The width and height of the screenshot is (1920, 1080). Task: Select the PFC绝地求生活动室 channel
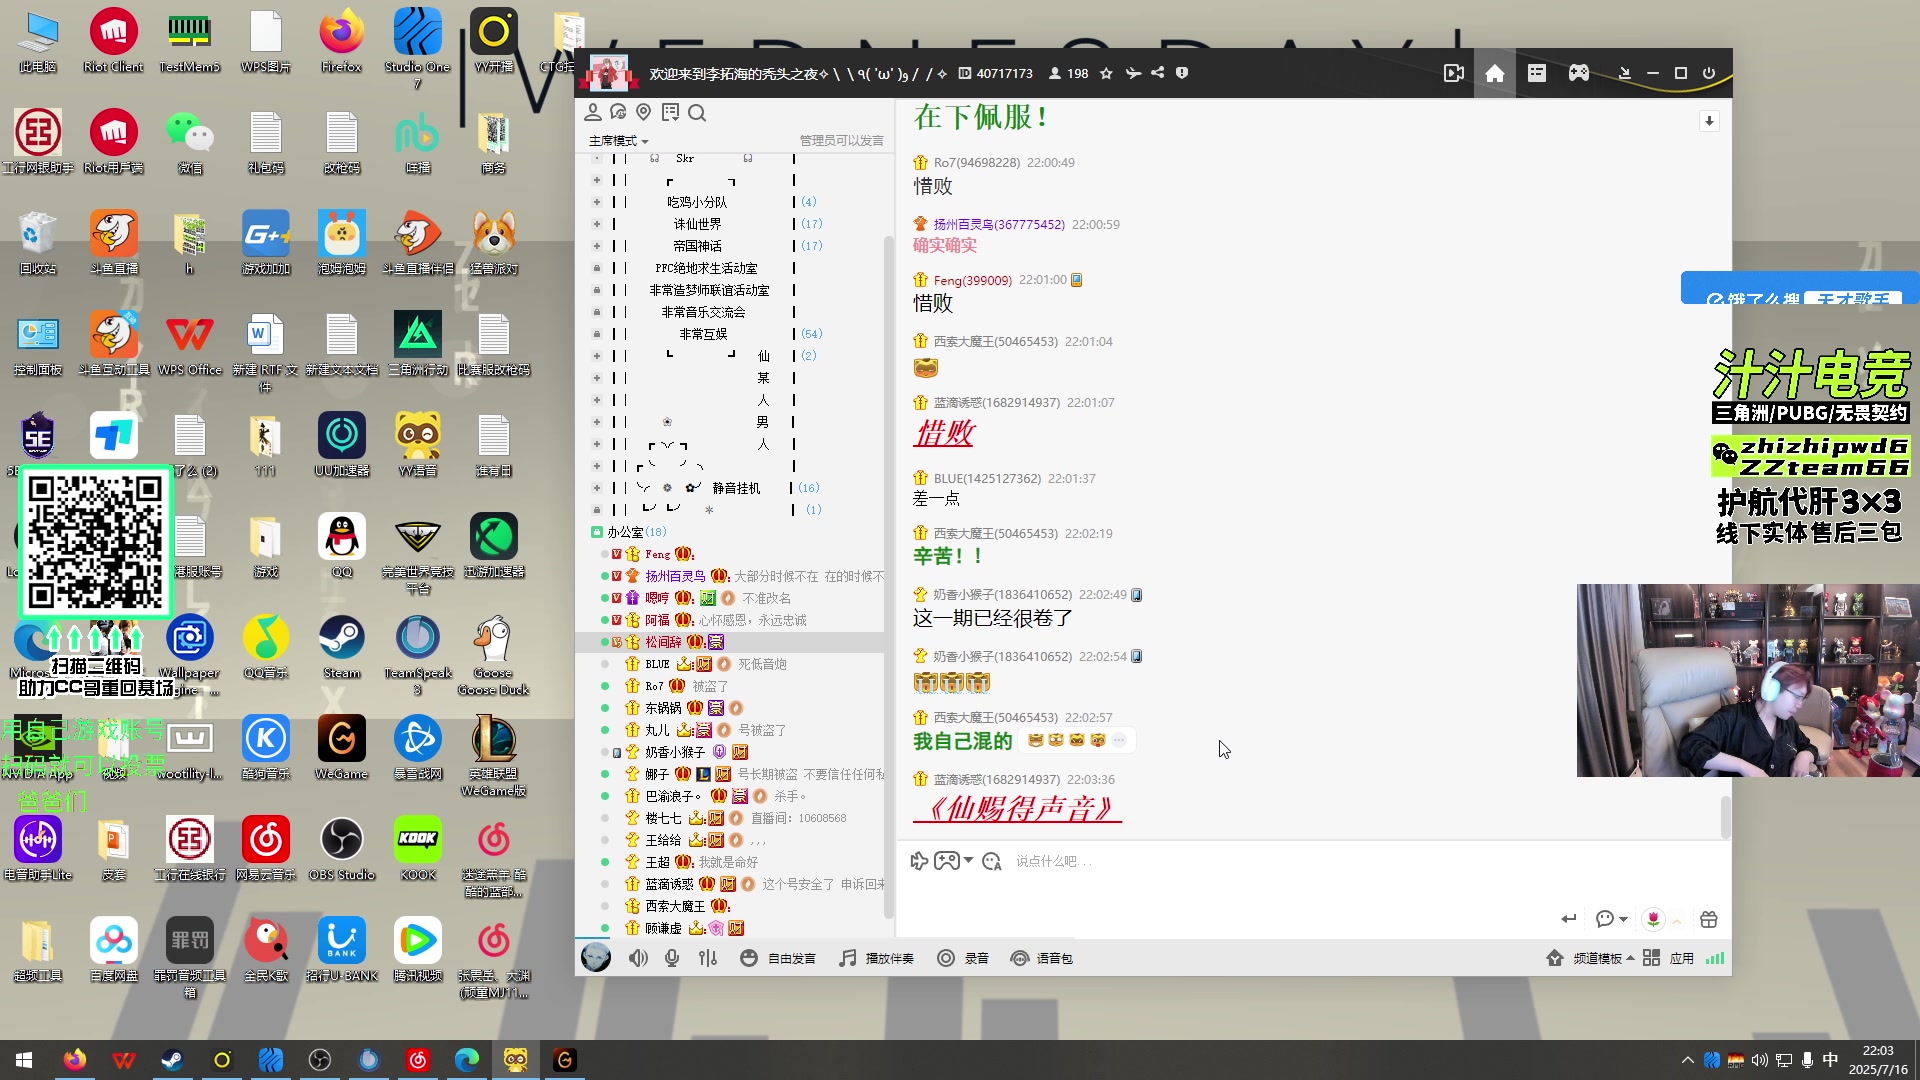click(x=706, y=268)
